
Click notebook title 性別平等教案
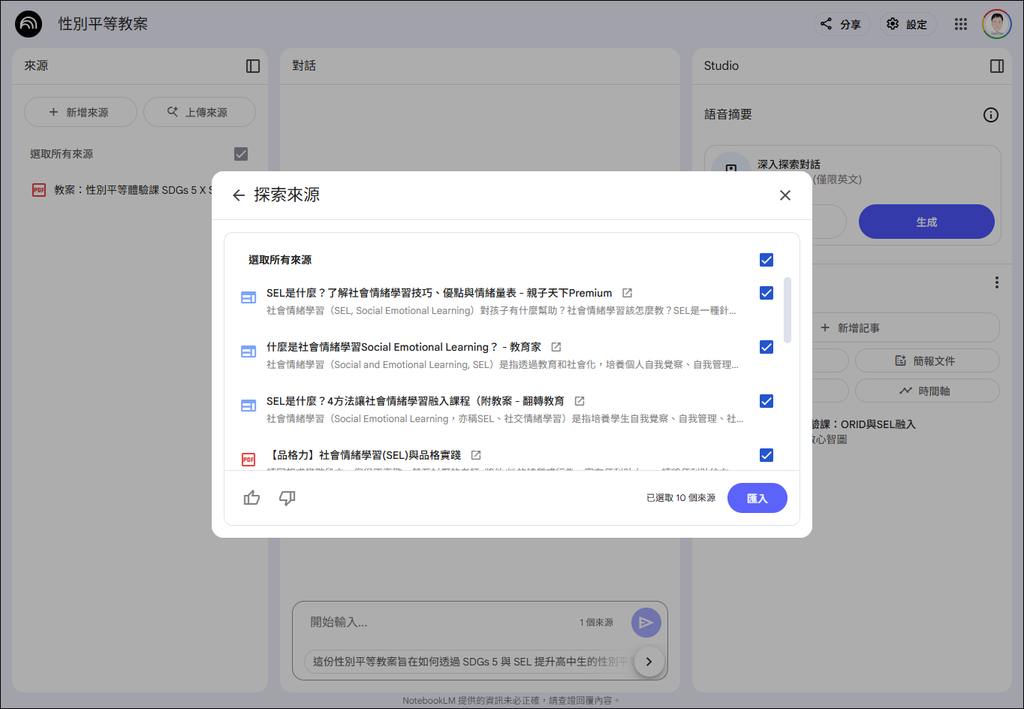(x=103, y=24)
